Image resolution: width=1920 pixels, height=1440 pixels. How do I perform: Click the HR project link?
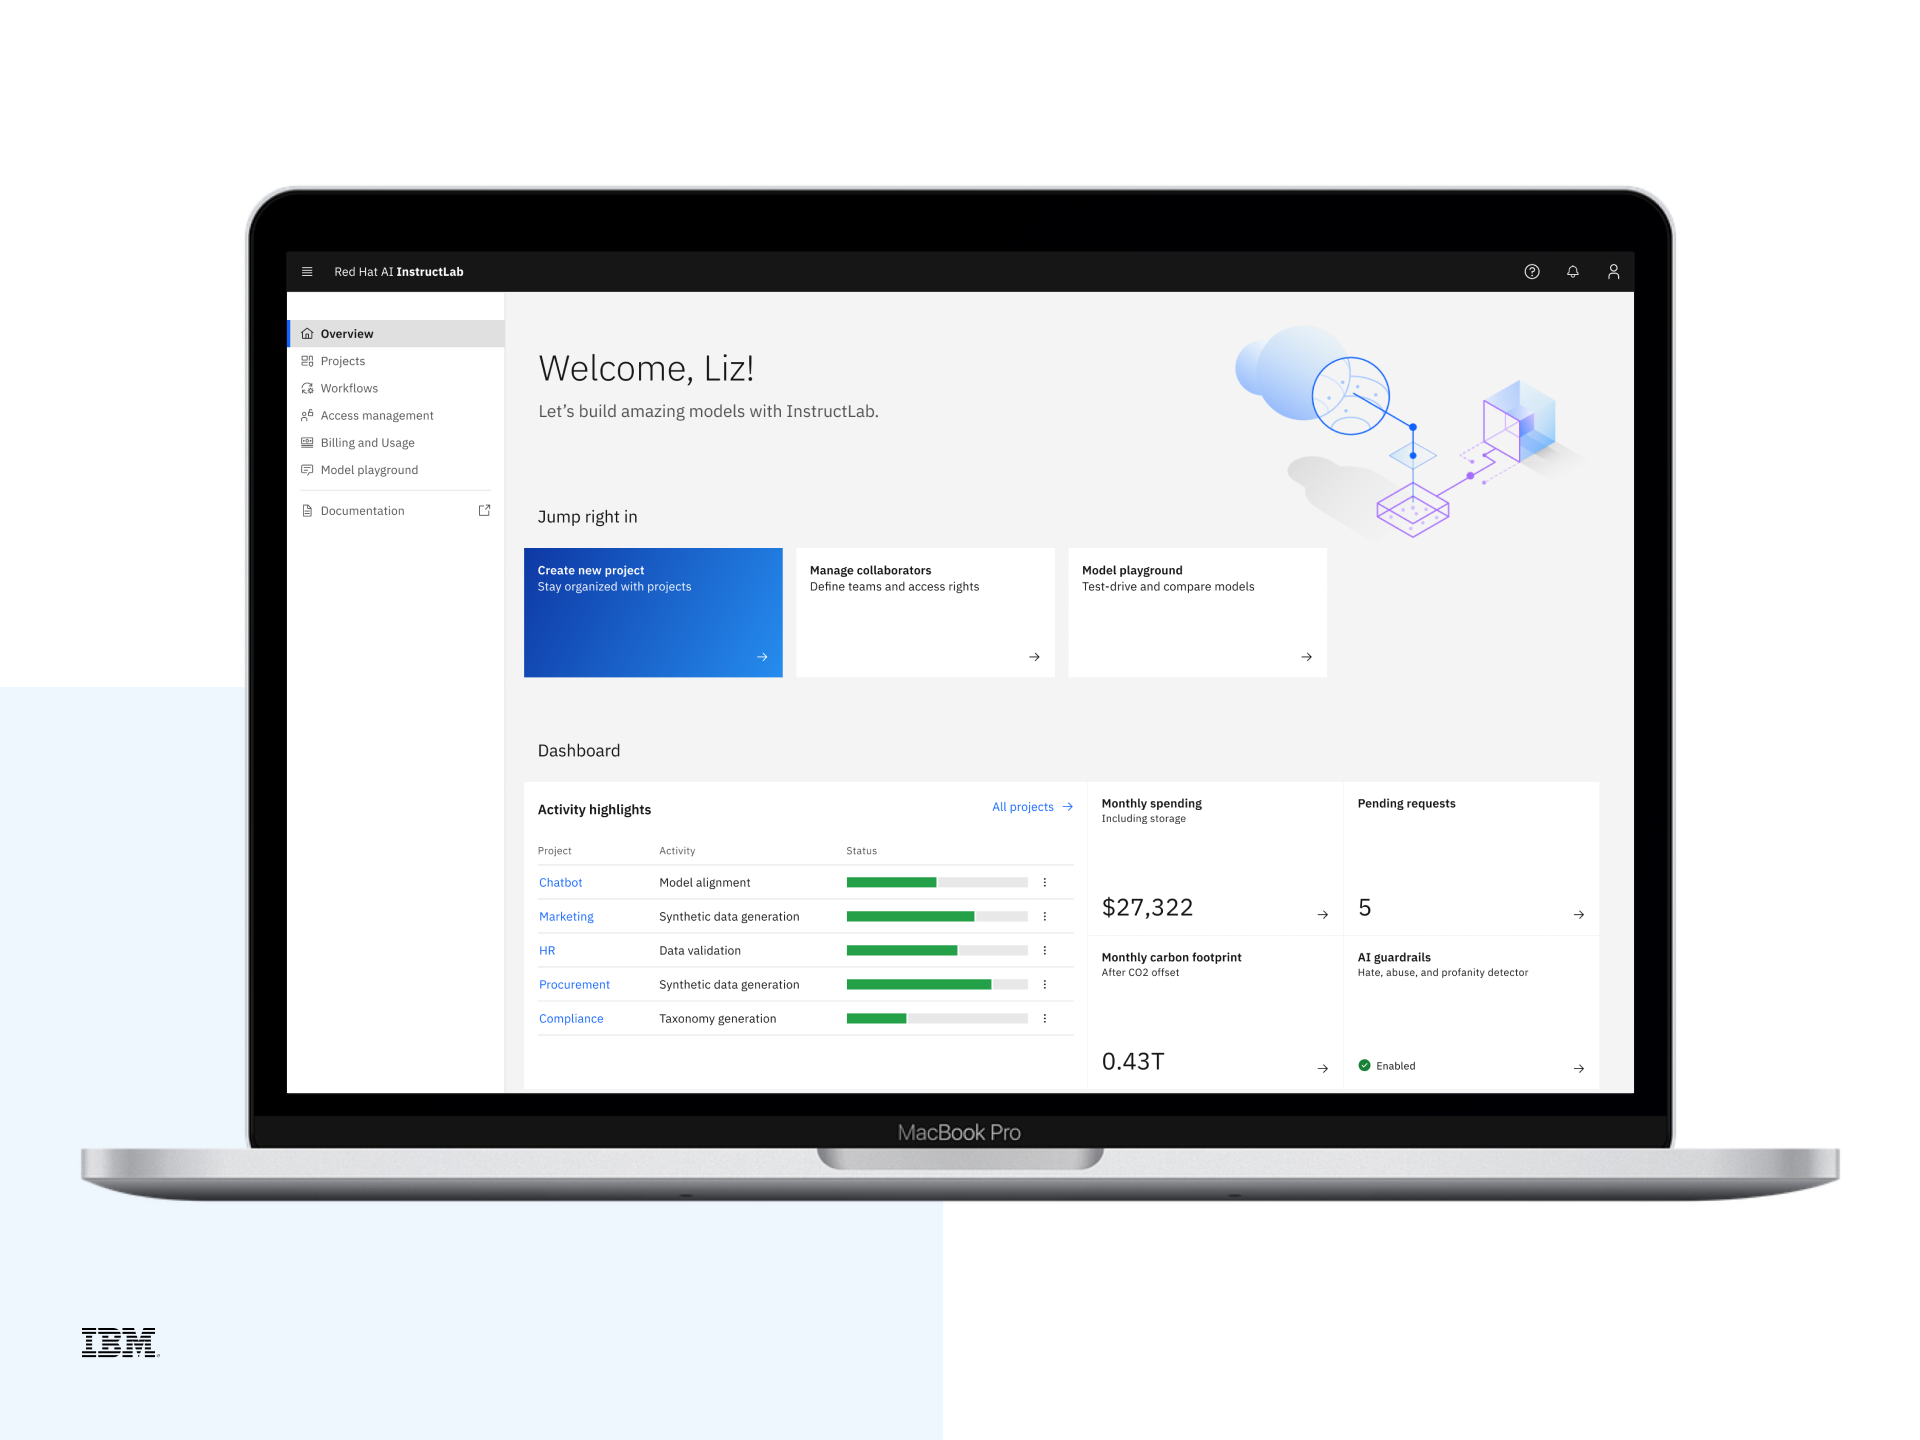click(x=547, y=948)
